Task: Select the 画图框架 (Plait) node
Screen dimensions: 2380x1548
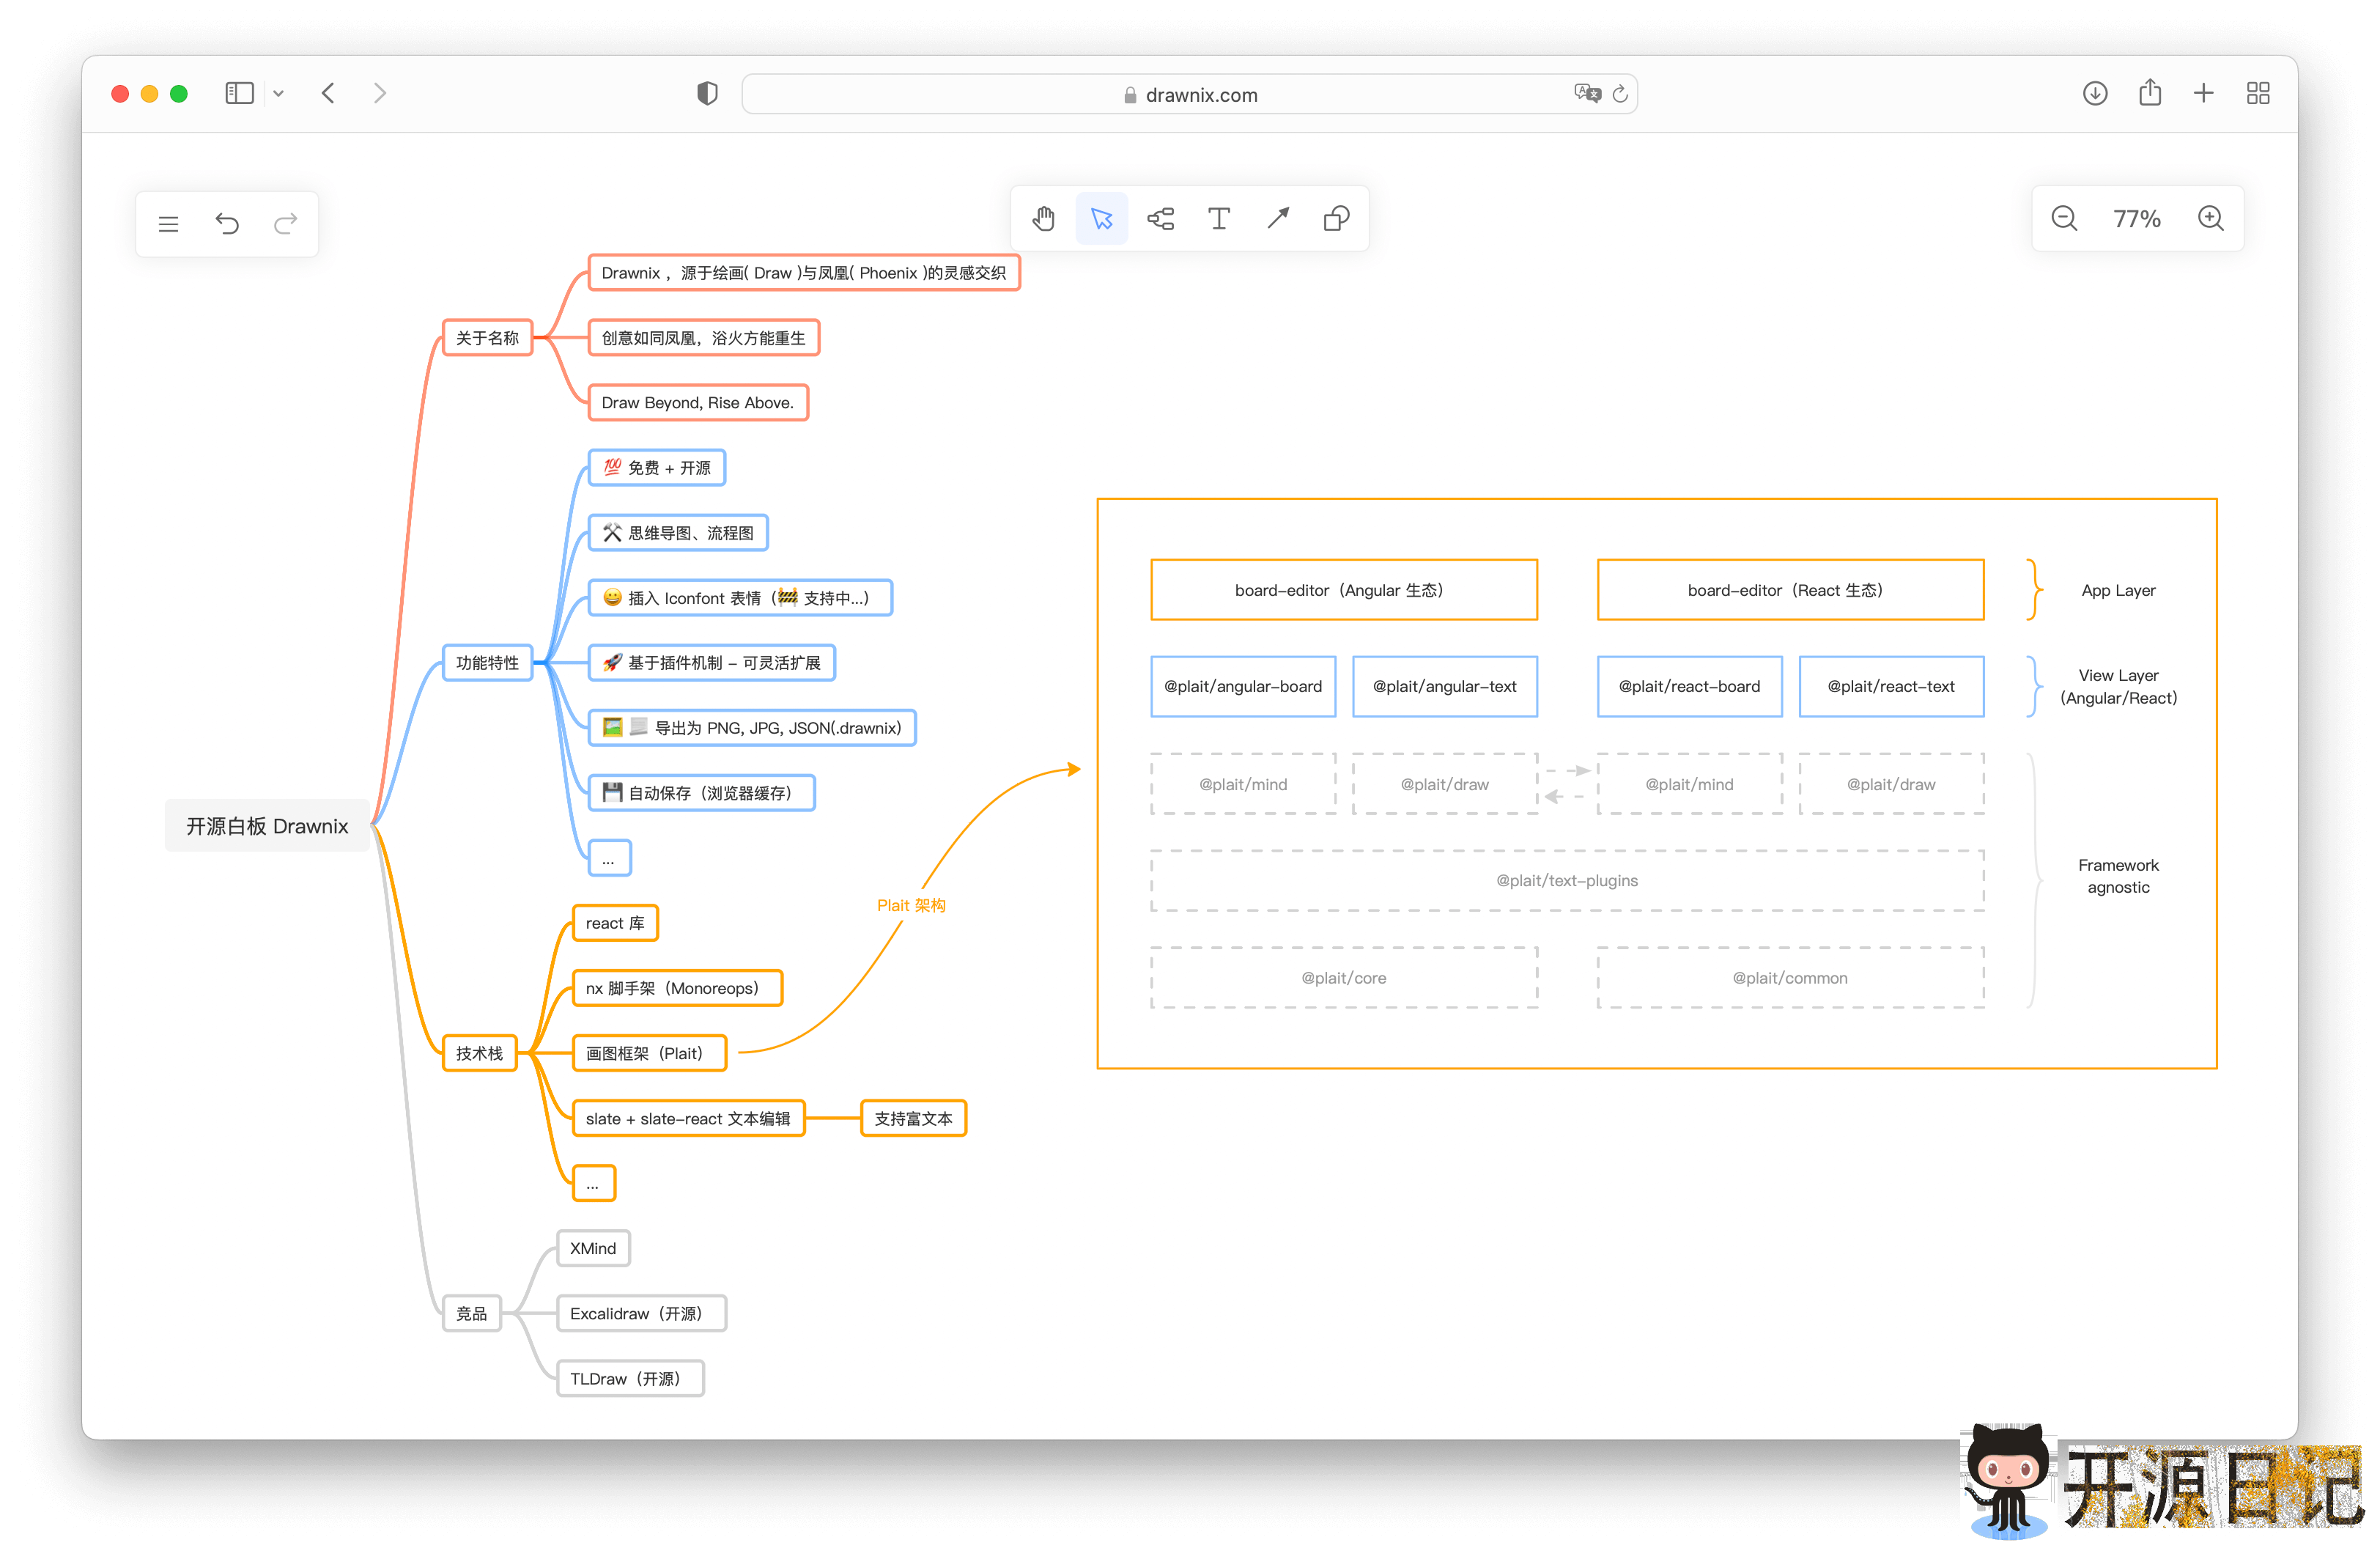Action: tap(649, 1053)
